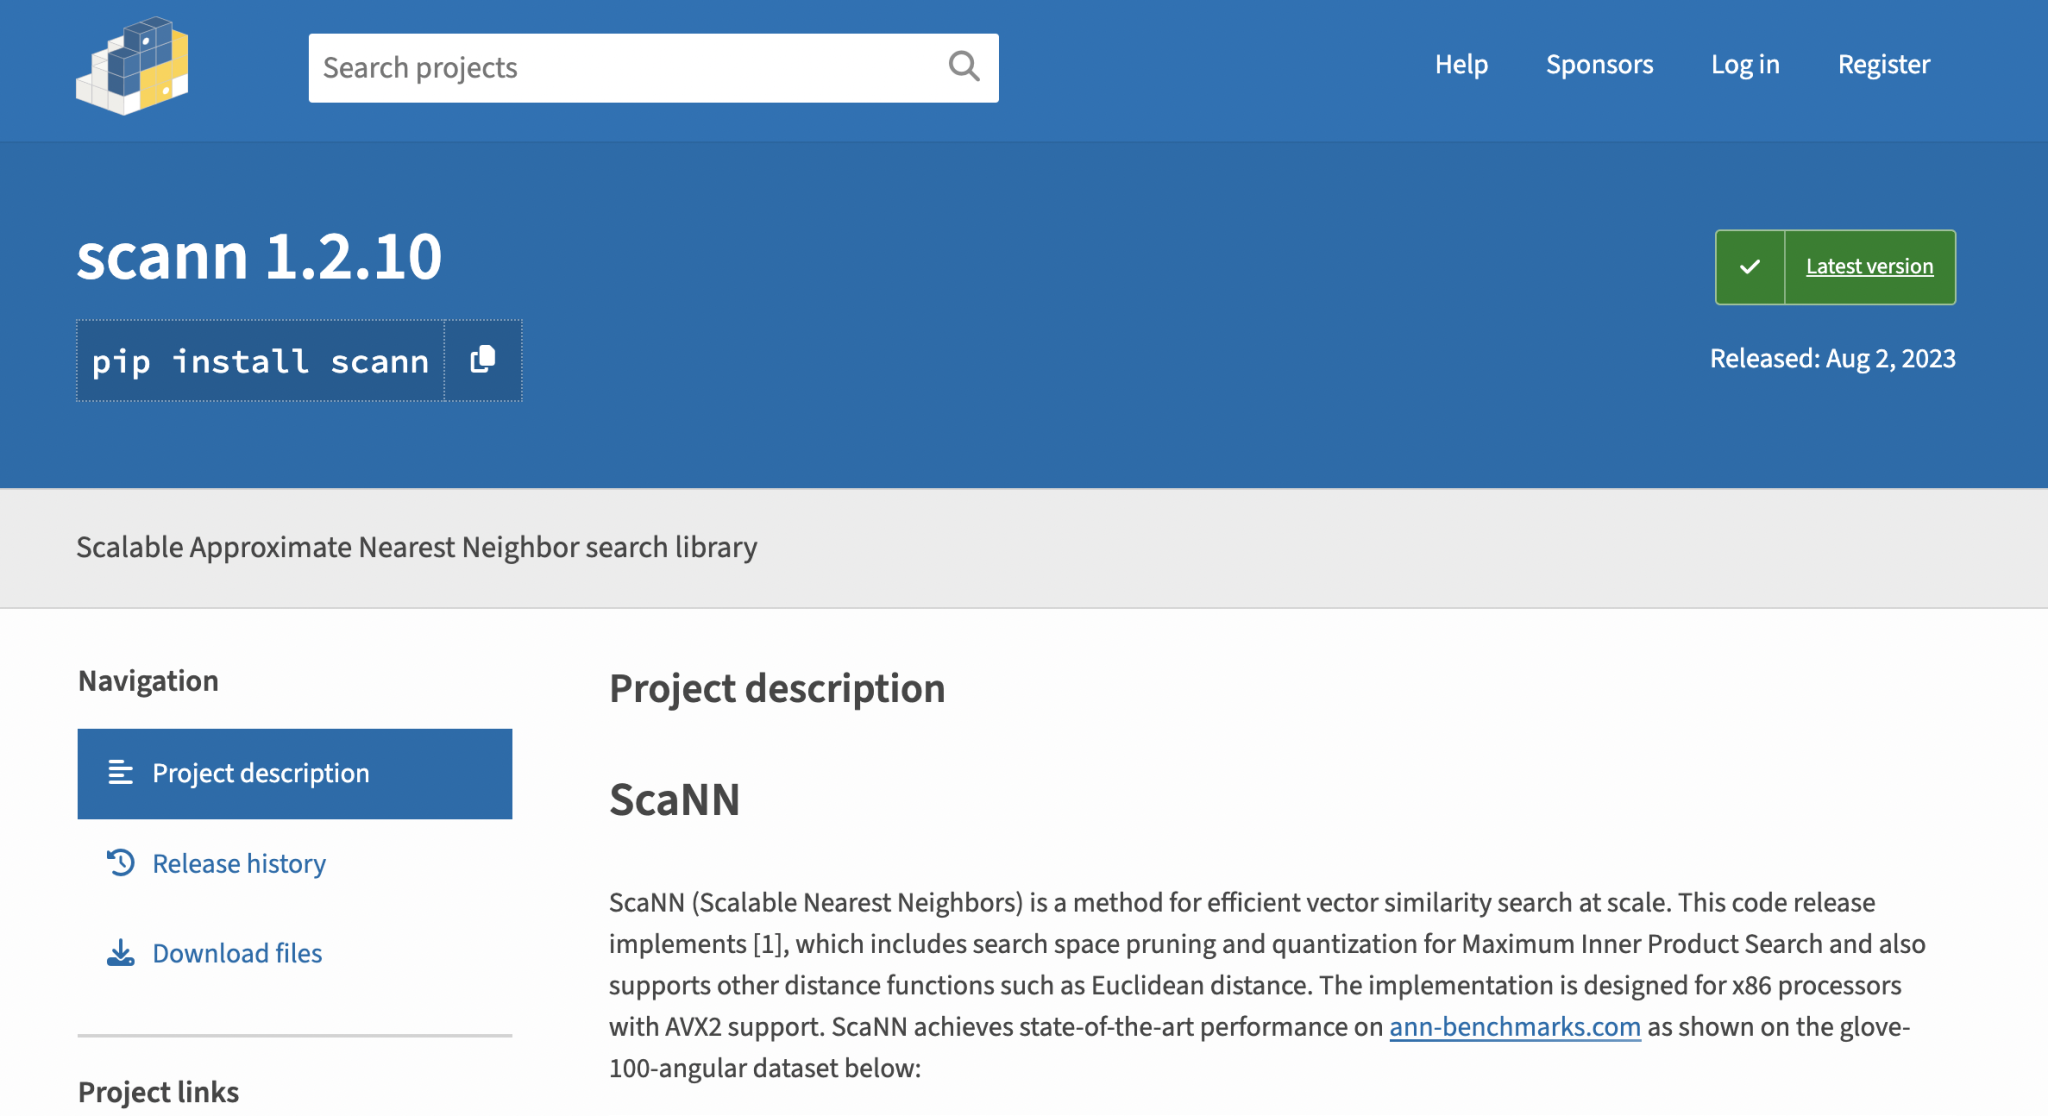Click the Download files arrow icon
The image size is (2048, 1116).
click(x=121, y=953)
